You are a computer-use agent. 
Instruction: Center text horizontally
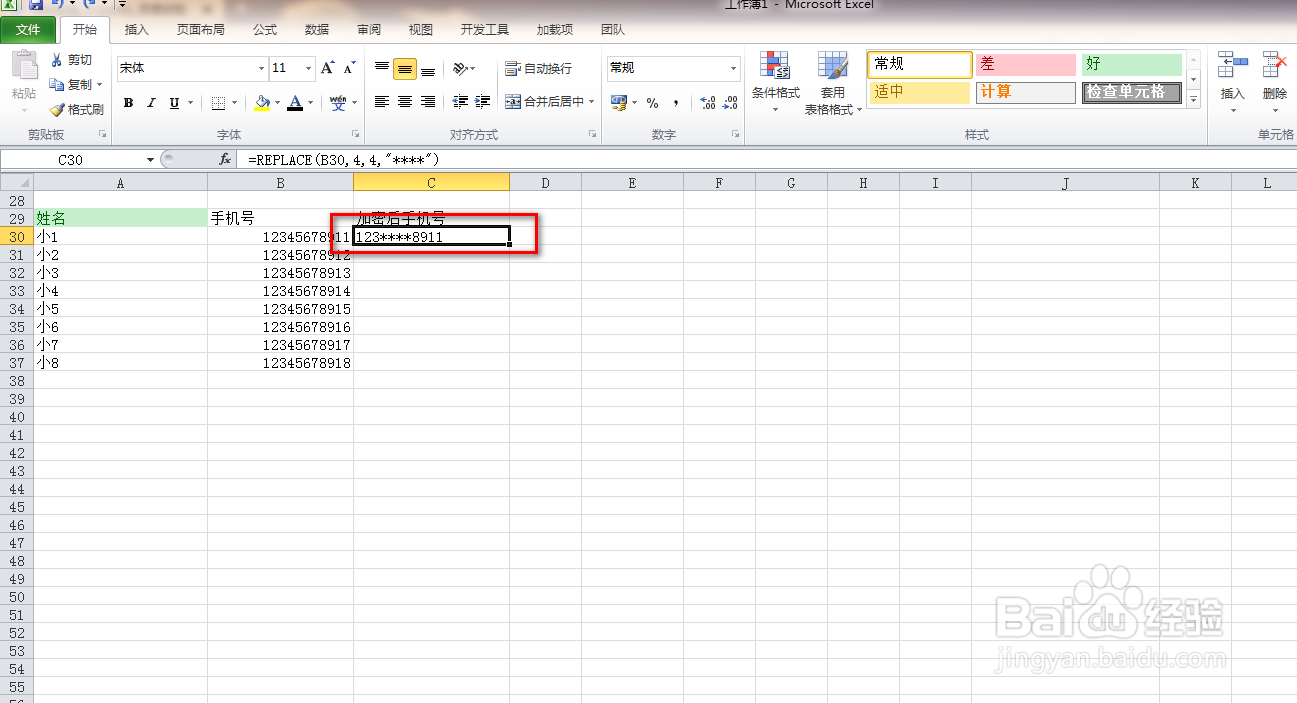click(405, 102)
